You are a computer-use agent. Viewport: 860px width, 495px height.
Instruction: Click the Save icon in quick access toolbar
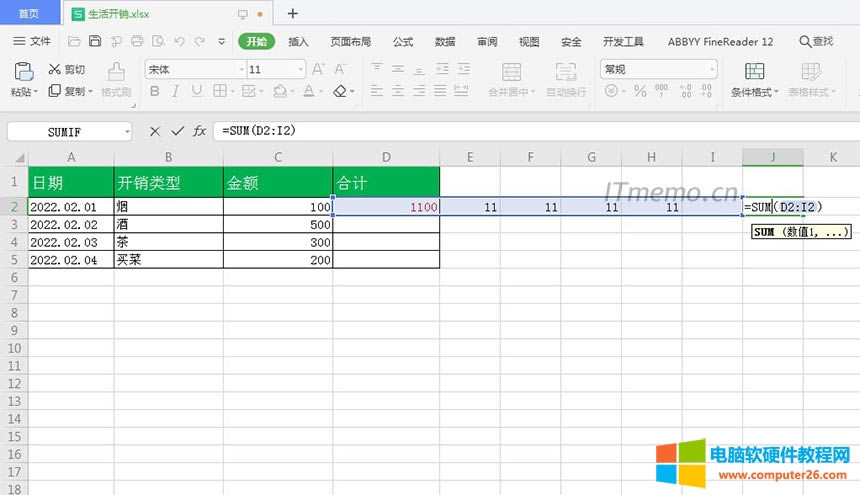coord(95,41)
